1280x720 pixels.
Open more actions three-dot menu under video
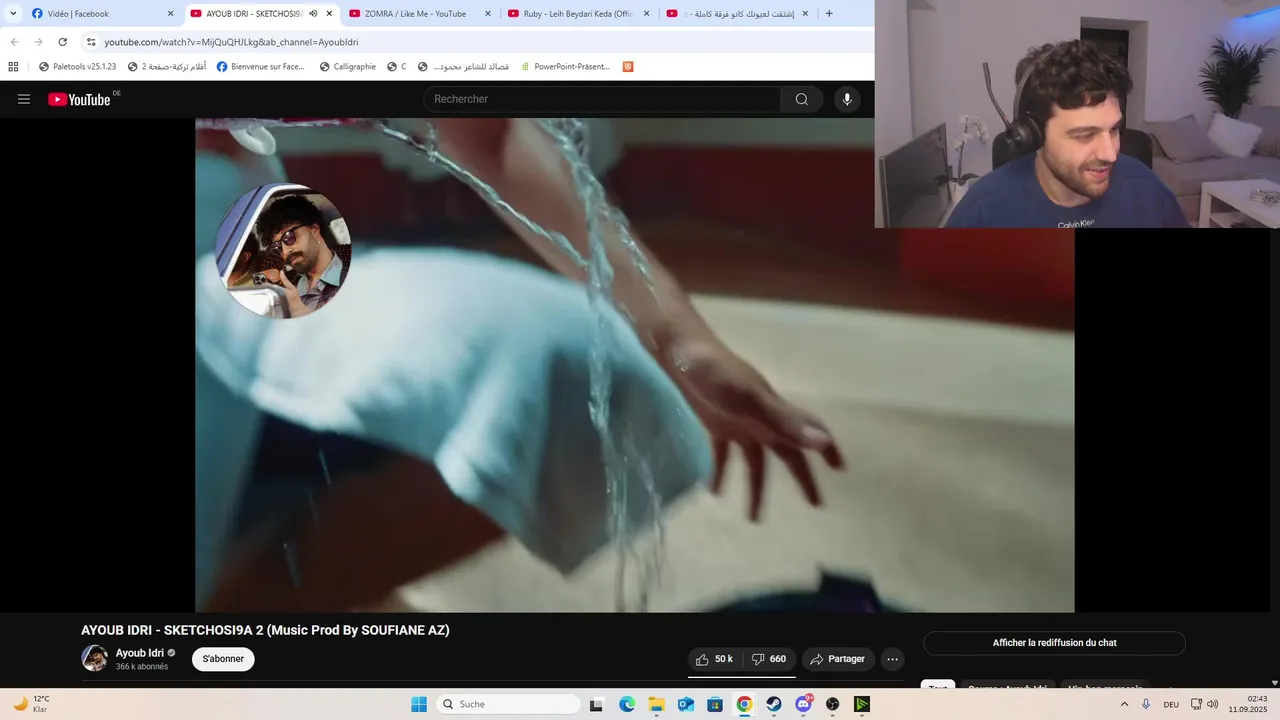coord(893,659)
